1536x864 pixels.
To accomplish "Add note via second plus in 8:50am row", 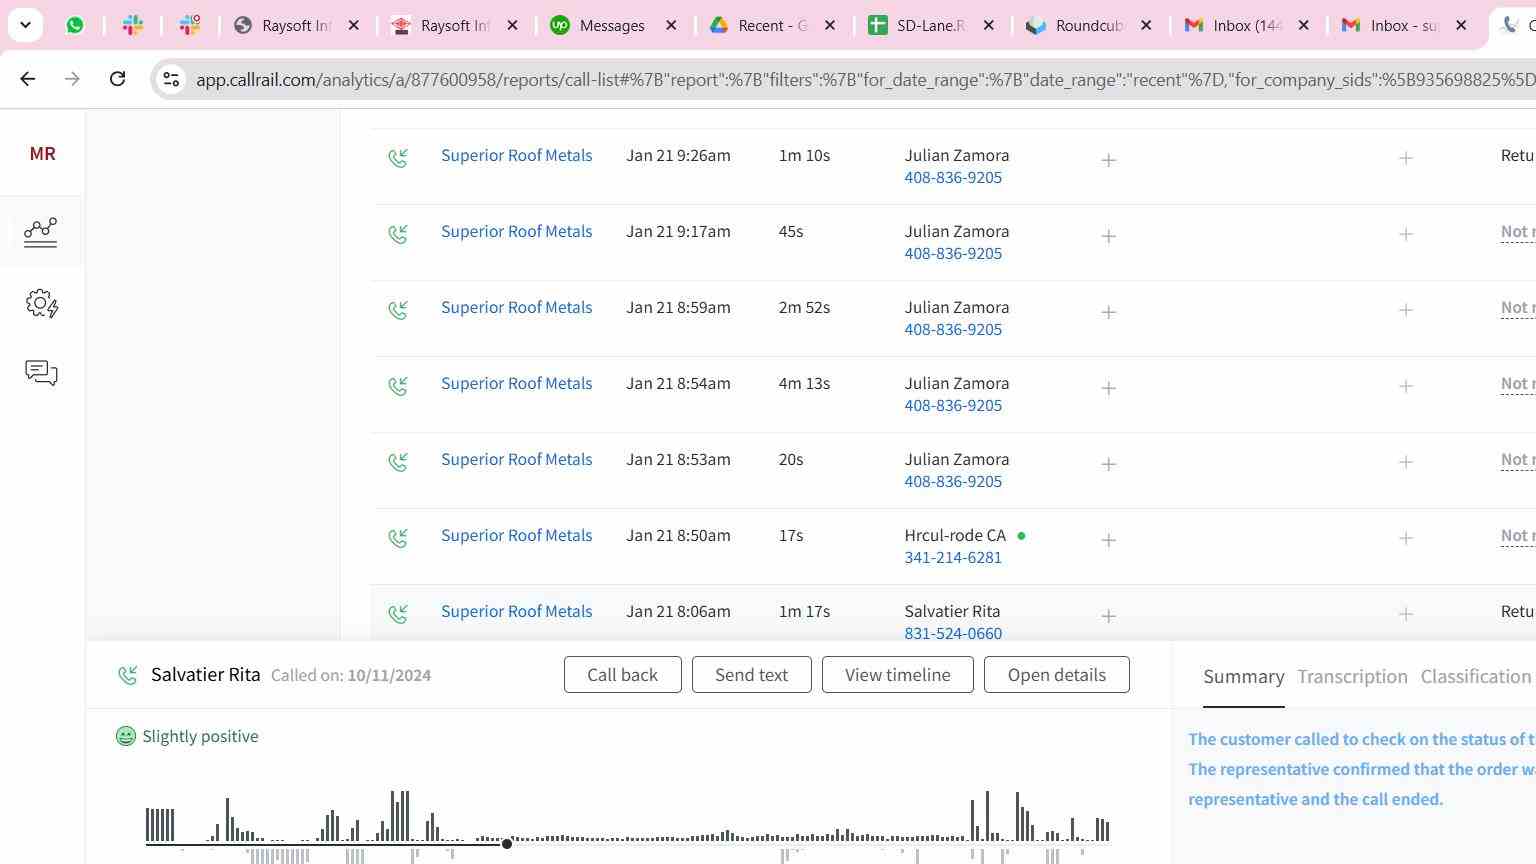I will pos(1405,538).
